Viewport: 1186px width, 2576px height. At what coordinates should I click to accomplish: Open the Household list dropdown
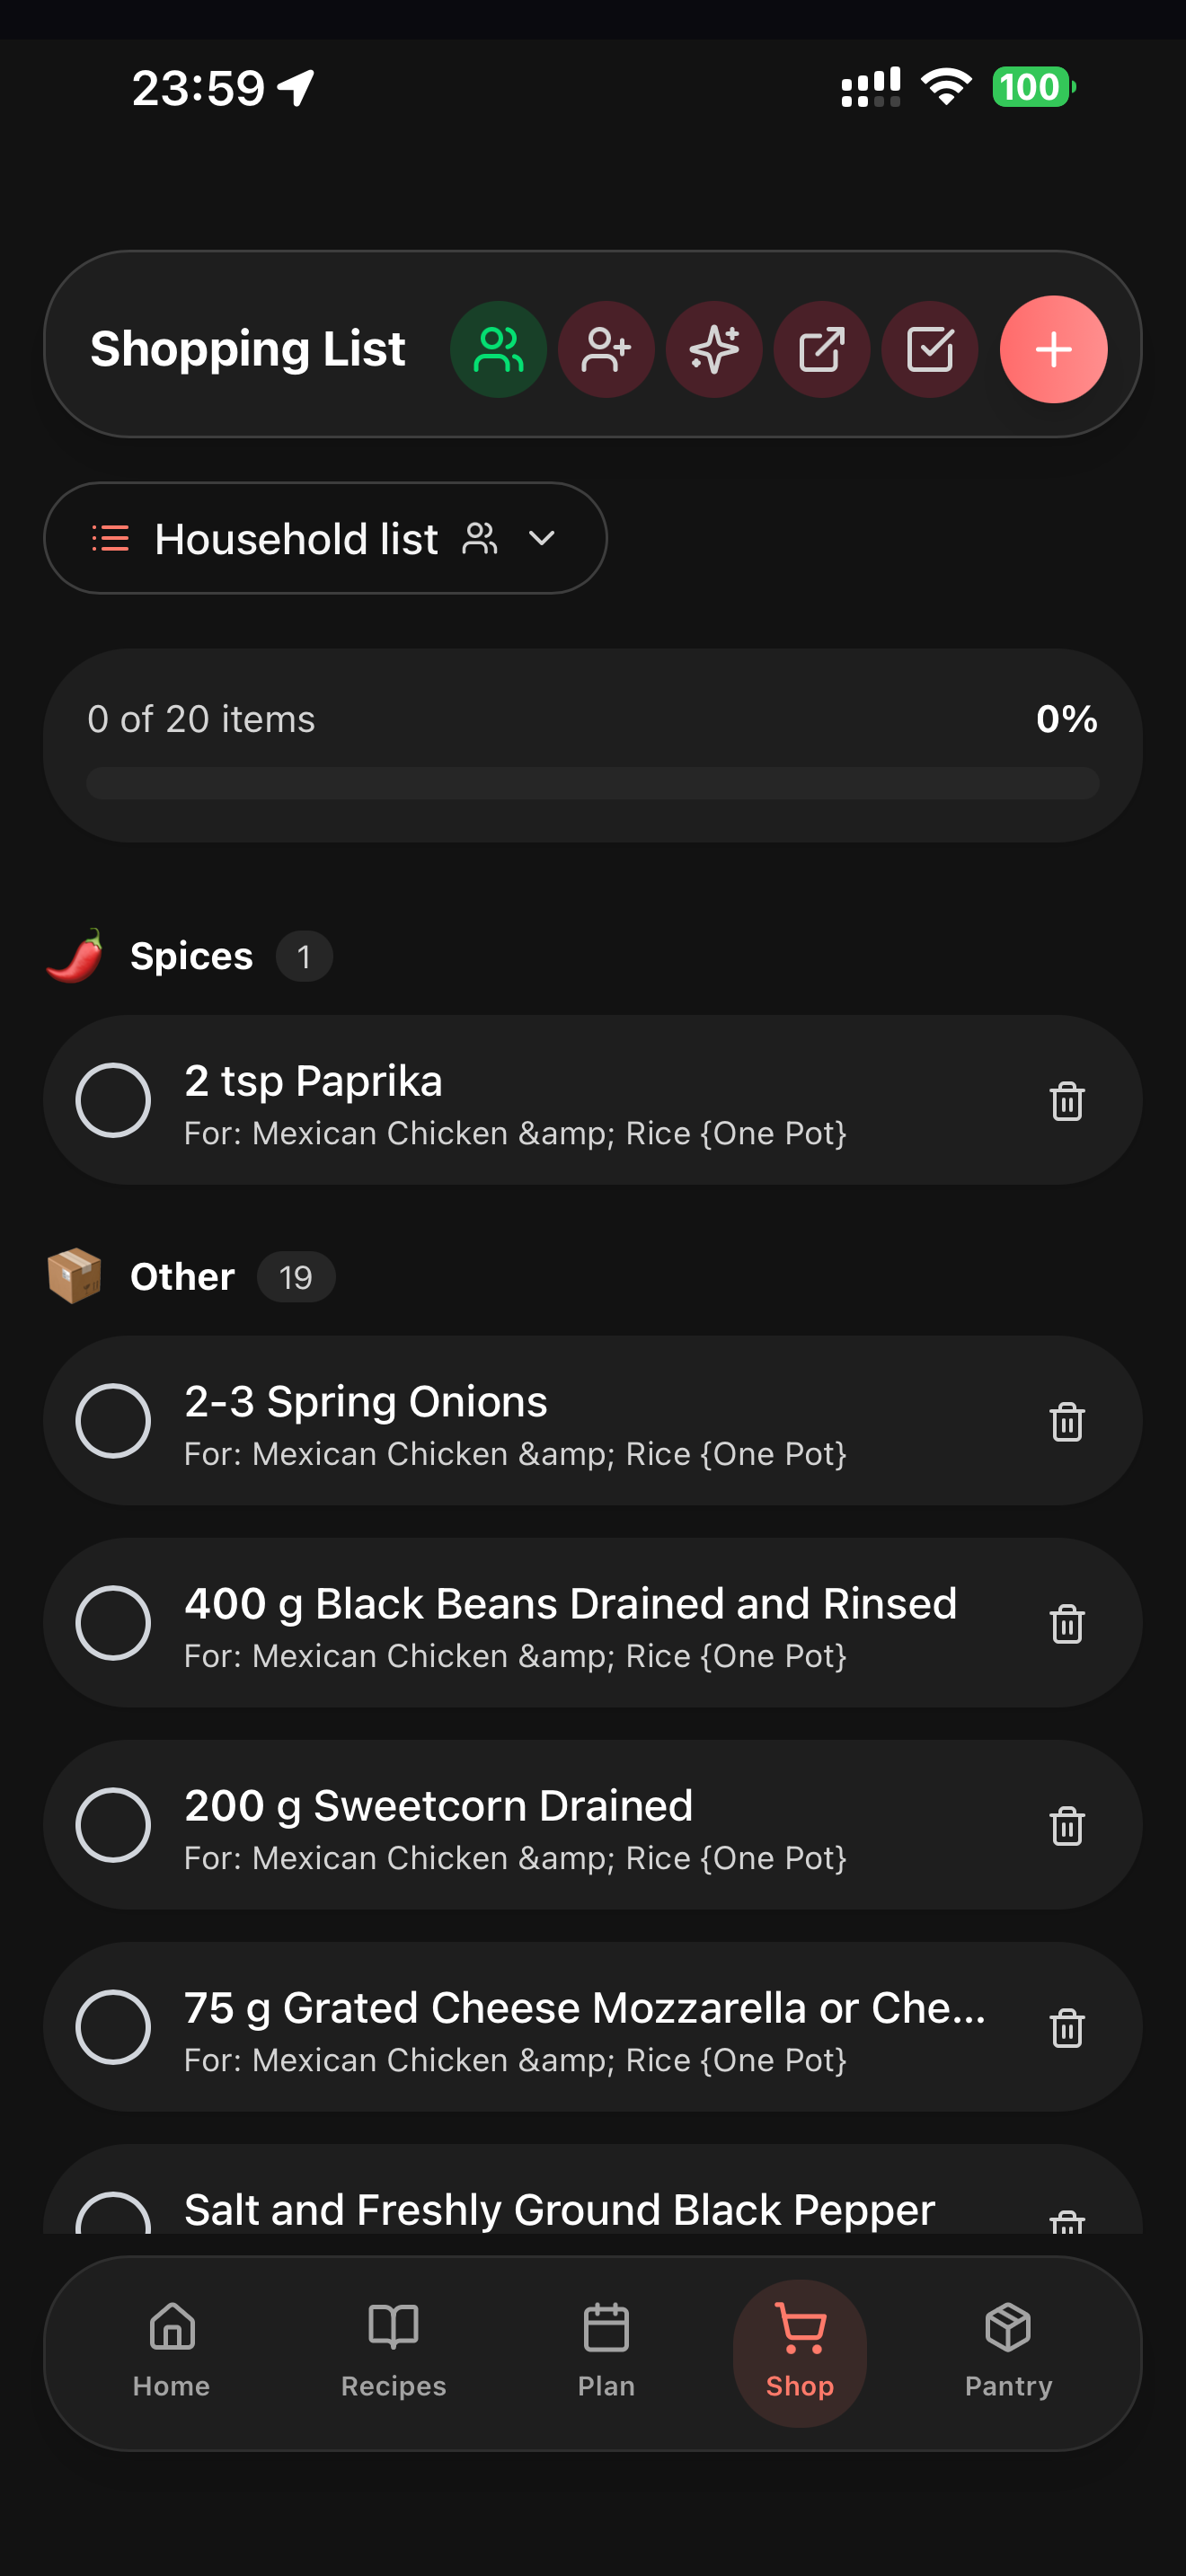click(325, 538)
